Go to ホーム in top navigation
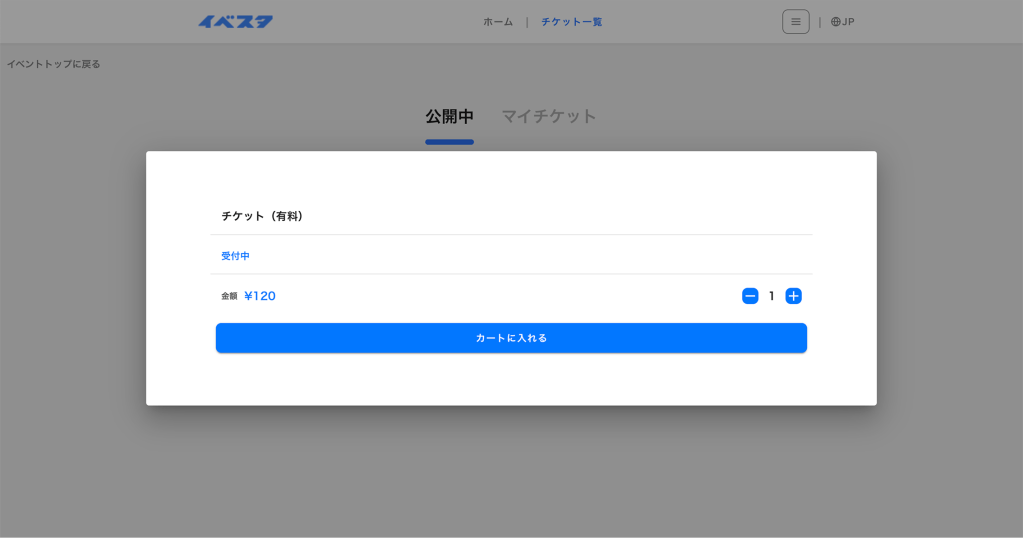The width and height of the screenshot is (1023, 538). click(x=498, y=22)
